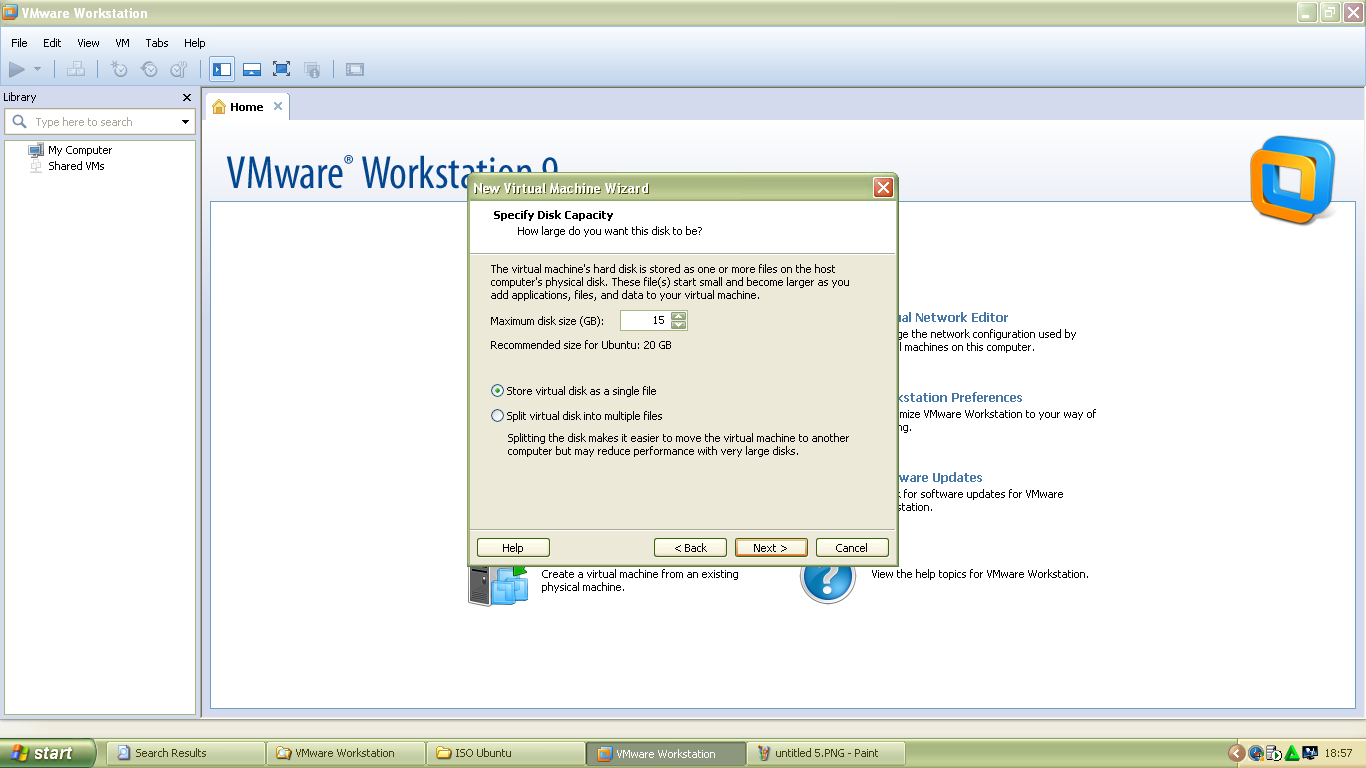The image size is (1366, 768).
Task: Click the Full Screen mode icon
Action: [282, 69]
